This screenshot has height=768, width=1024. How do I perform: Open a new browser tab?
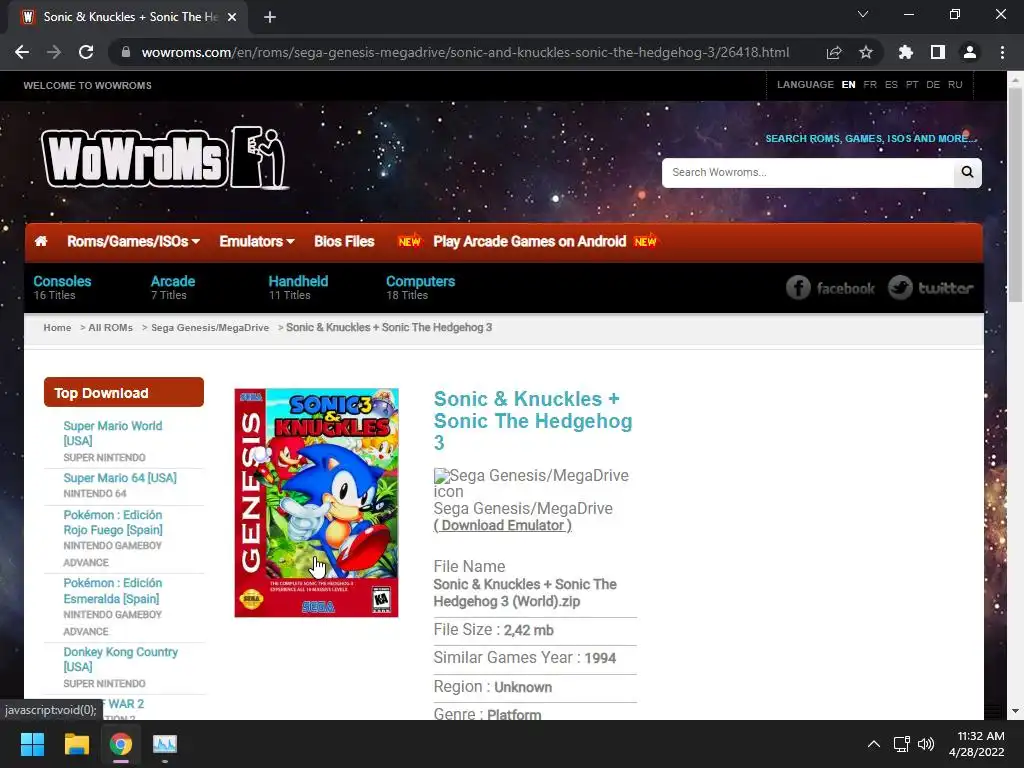coord(270,17)
